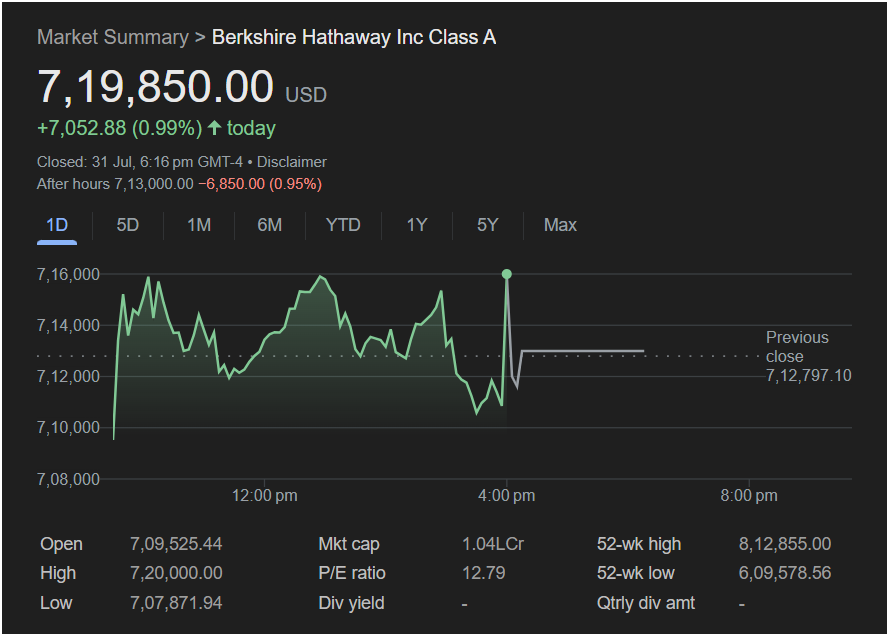
Task: Click the Berkshire Hathaway Inc Class A title
Action: point(354,37)
